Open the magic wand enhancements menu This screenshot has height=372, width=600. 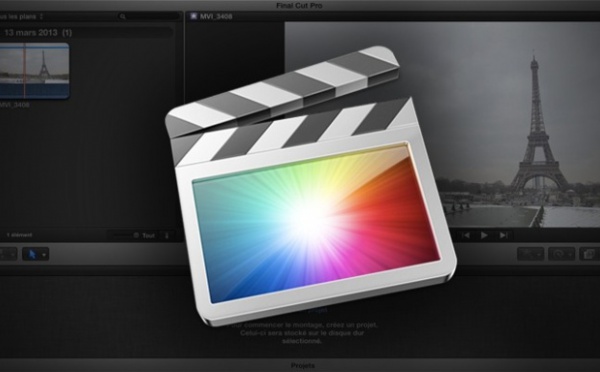pyautogui.click(x=531, y=254)
